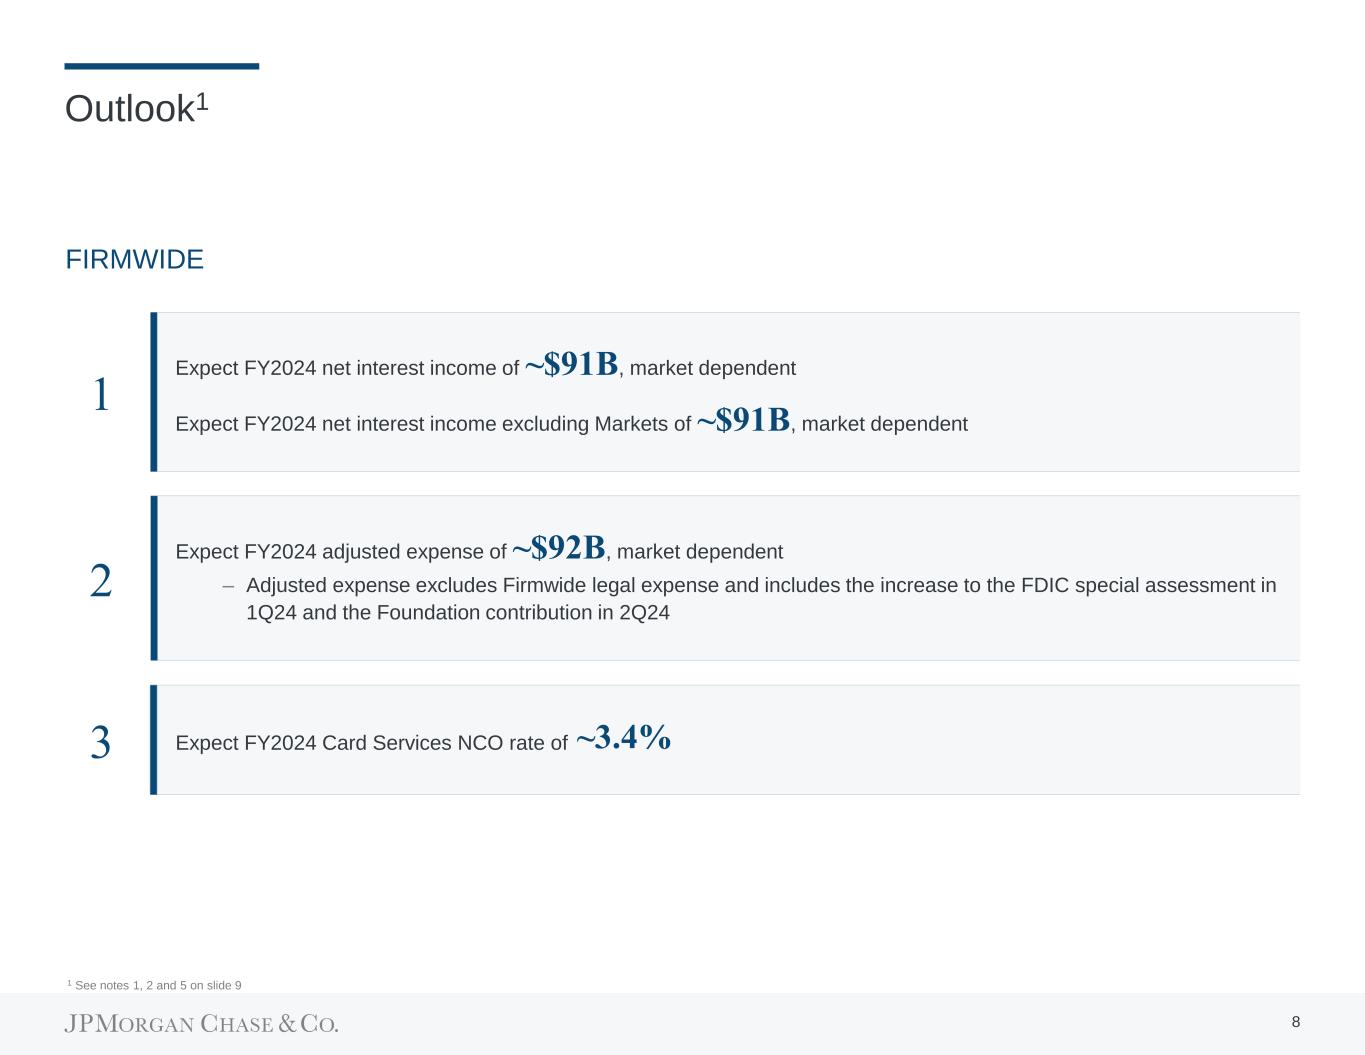Click the 'Expect FY2024 Card Services NCO rate' text
The height and width of the screenshot is (1055, 1365).
pyautogui.click(x=371, y=743)
